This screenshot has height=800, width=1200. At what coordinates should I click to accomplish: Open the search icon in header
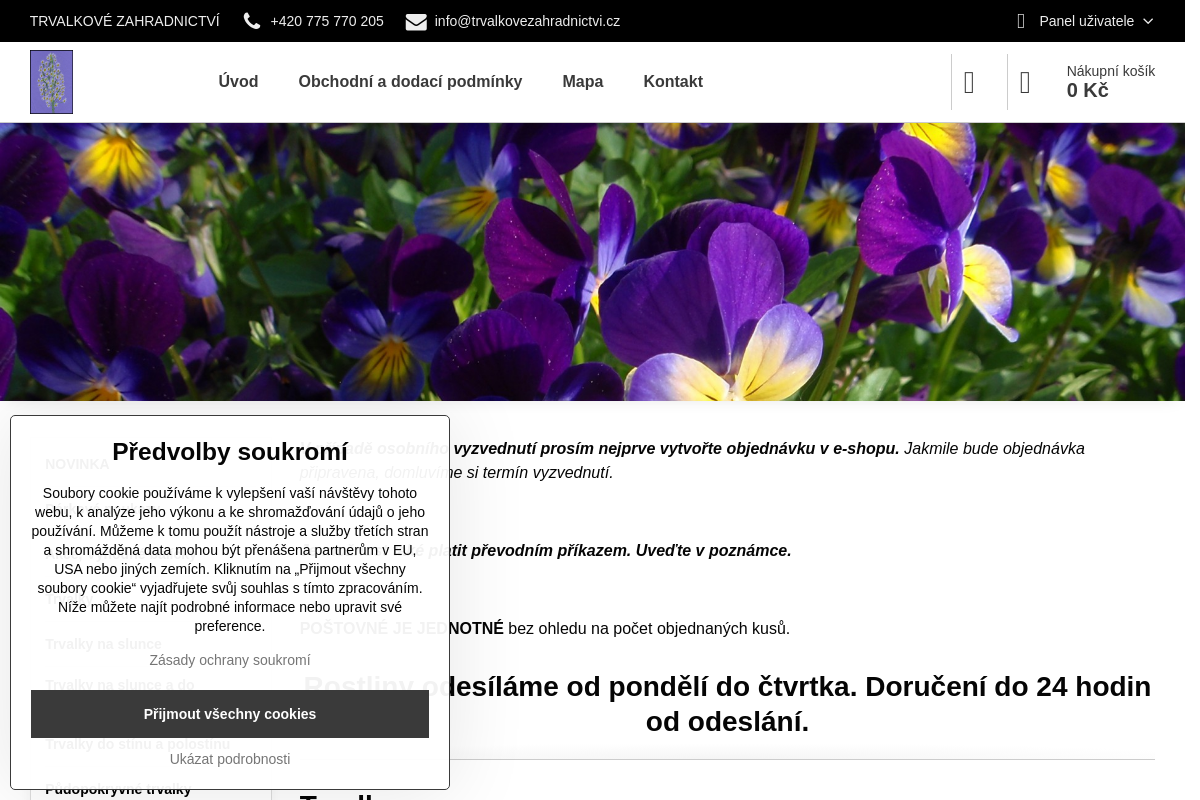[969, 83]
